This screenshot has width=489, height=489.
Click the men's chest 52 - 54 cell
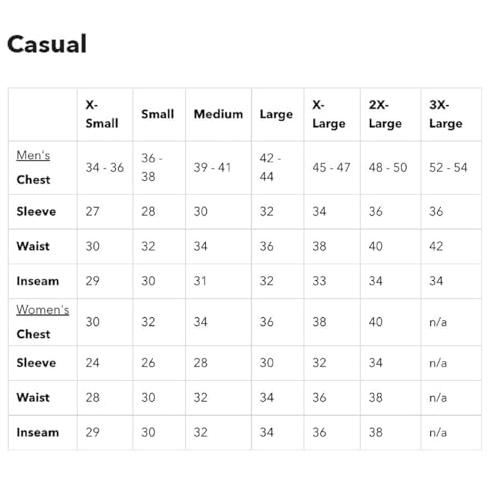[x=448, y=167]
